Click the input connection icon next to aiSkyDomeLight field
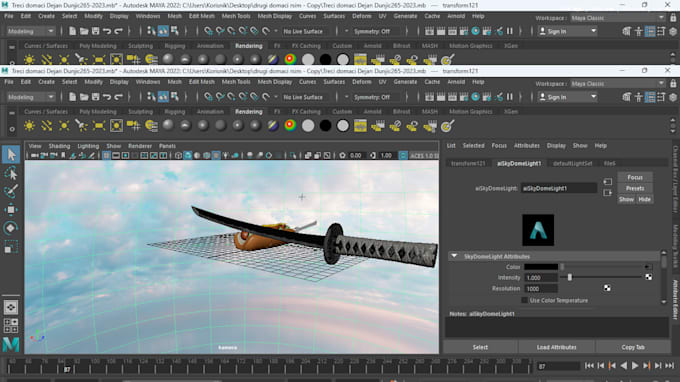Viewport: 680px width, 382px height. (607, 182)
